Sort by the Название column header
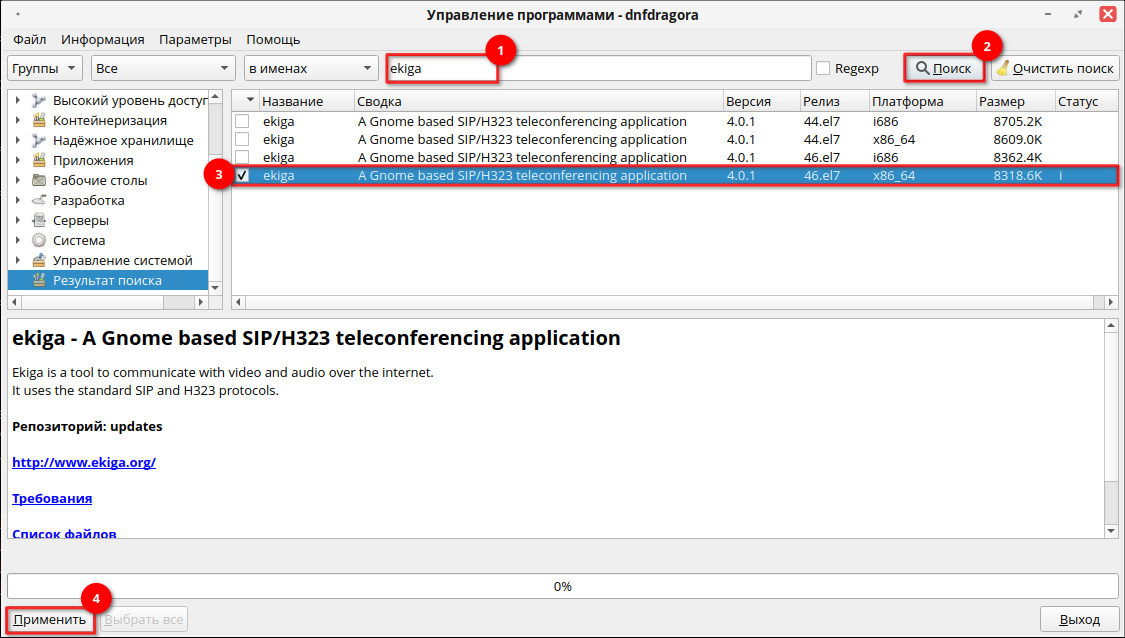The height and width of the screenshot is (638, 1125). pos(306,101)
